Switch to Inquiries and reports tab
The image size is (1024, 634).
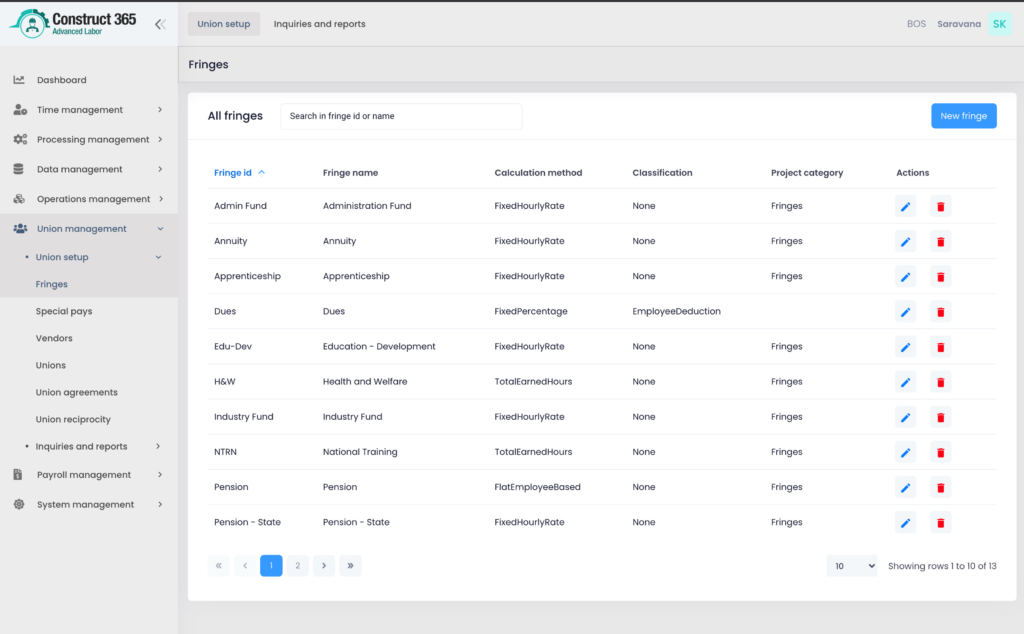pyautogui.click(x=319, y=24)
